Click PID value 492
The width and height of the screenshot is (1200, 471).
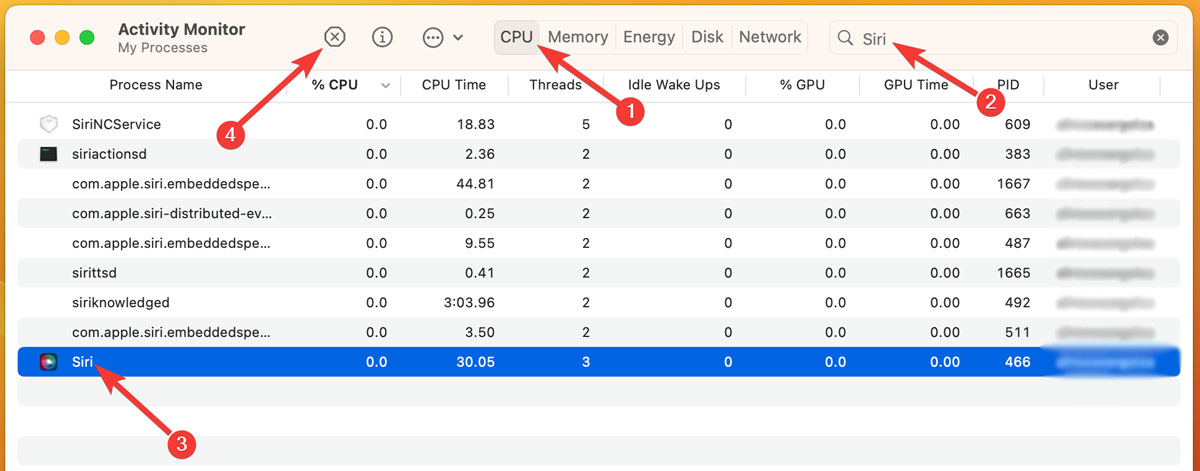click(x=1018, y=302)
